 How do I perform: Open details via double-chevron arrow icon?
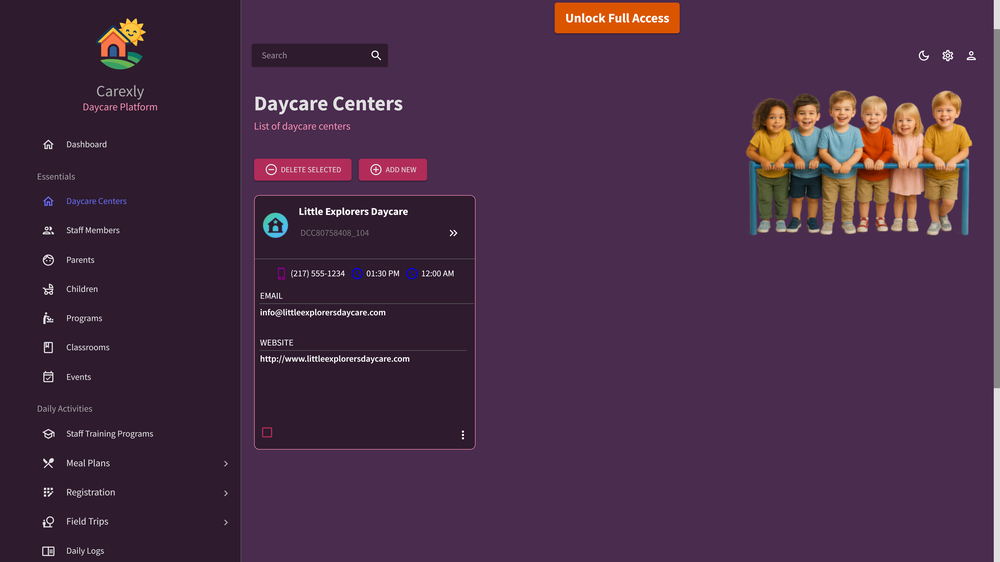point(453,233)
